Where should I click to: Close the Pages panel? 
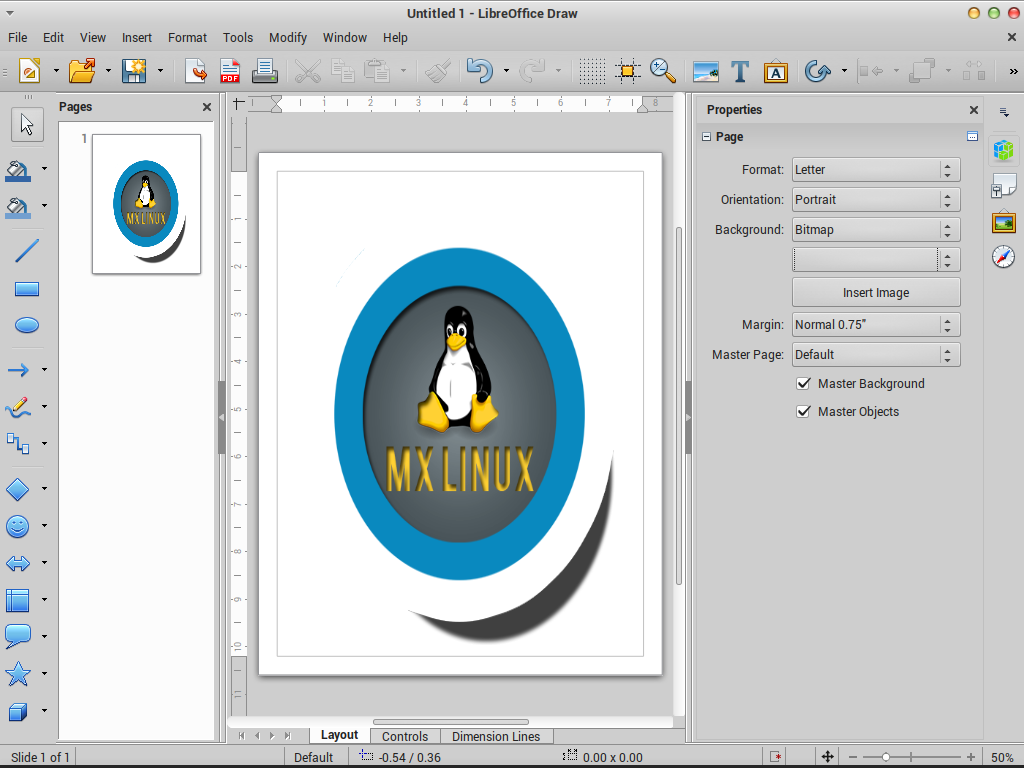point(207,107)
